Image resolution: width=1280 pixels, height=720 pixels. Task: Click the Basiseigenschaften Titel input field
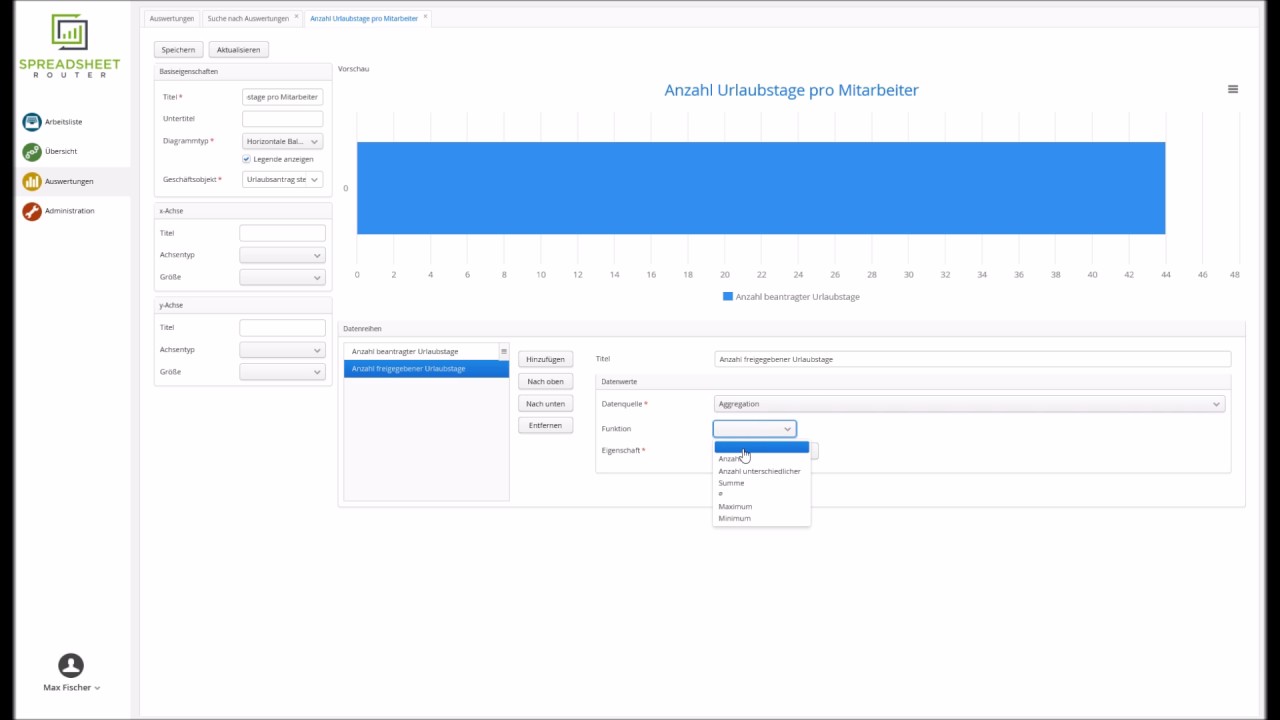[282, 97]
